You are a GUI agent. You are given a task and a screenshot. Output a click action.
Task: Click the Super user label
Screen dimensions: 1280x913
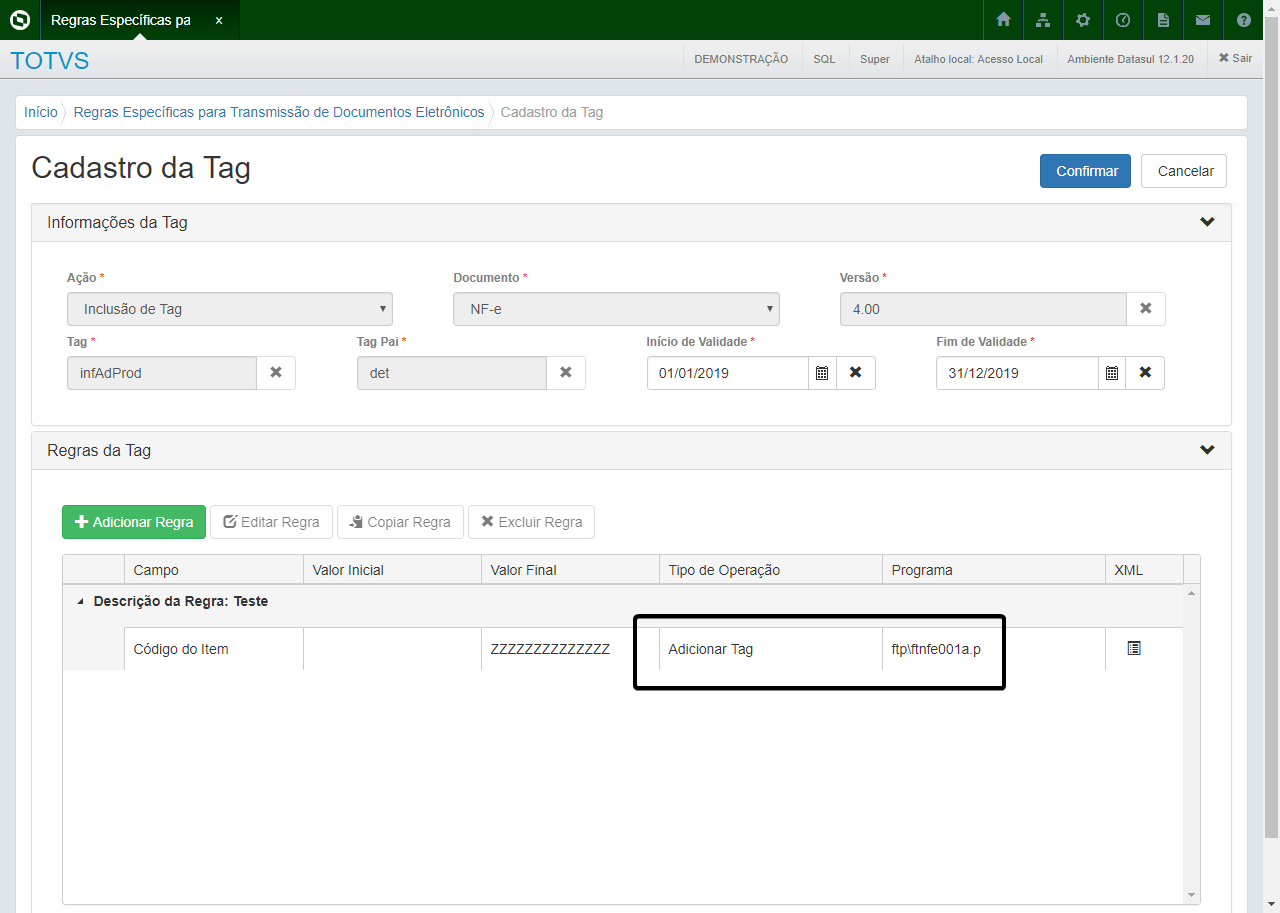875,59
